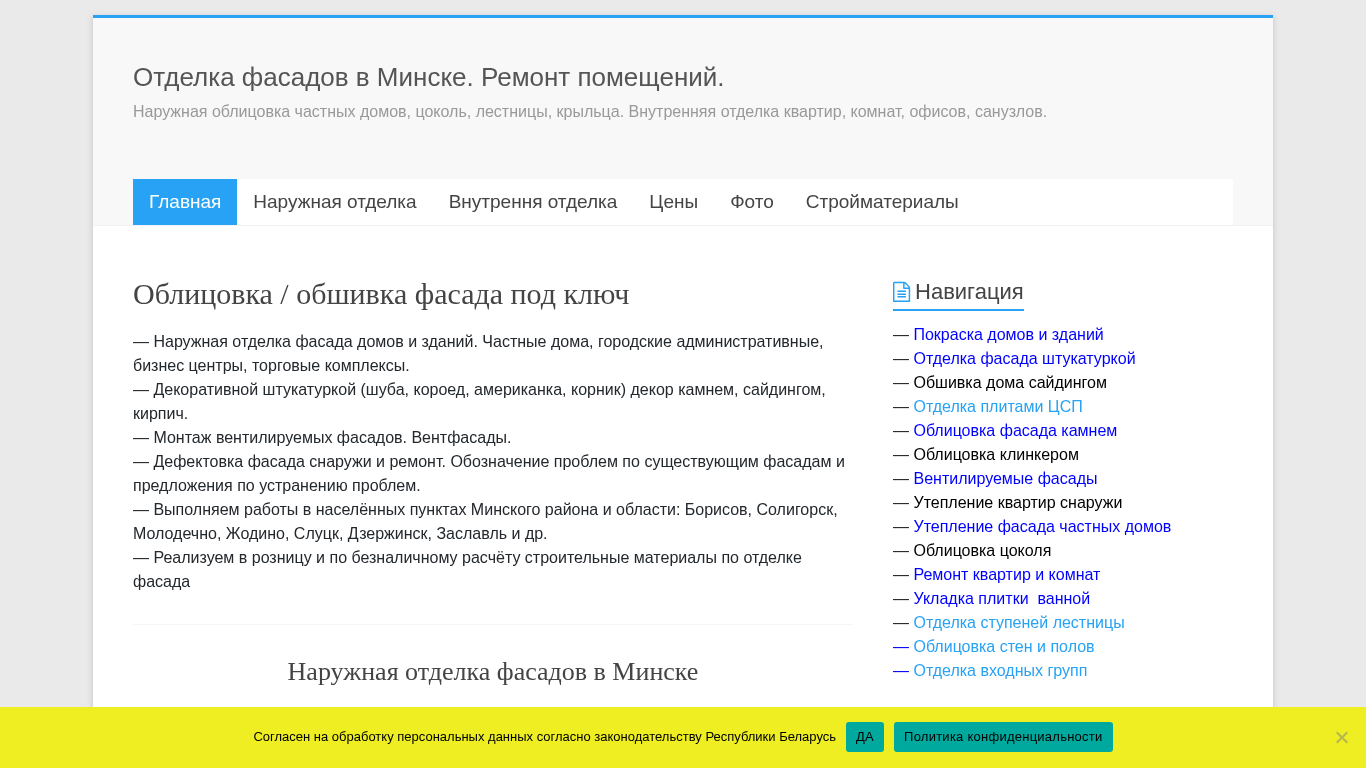The height and width of the screenshot is (768, 1366).
Task: Open the Главная menu tab
Action: (x=185, y=202)
